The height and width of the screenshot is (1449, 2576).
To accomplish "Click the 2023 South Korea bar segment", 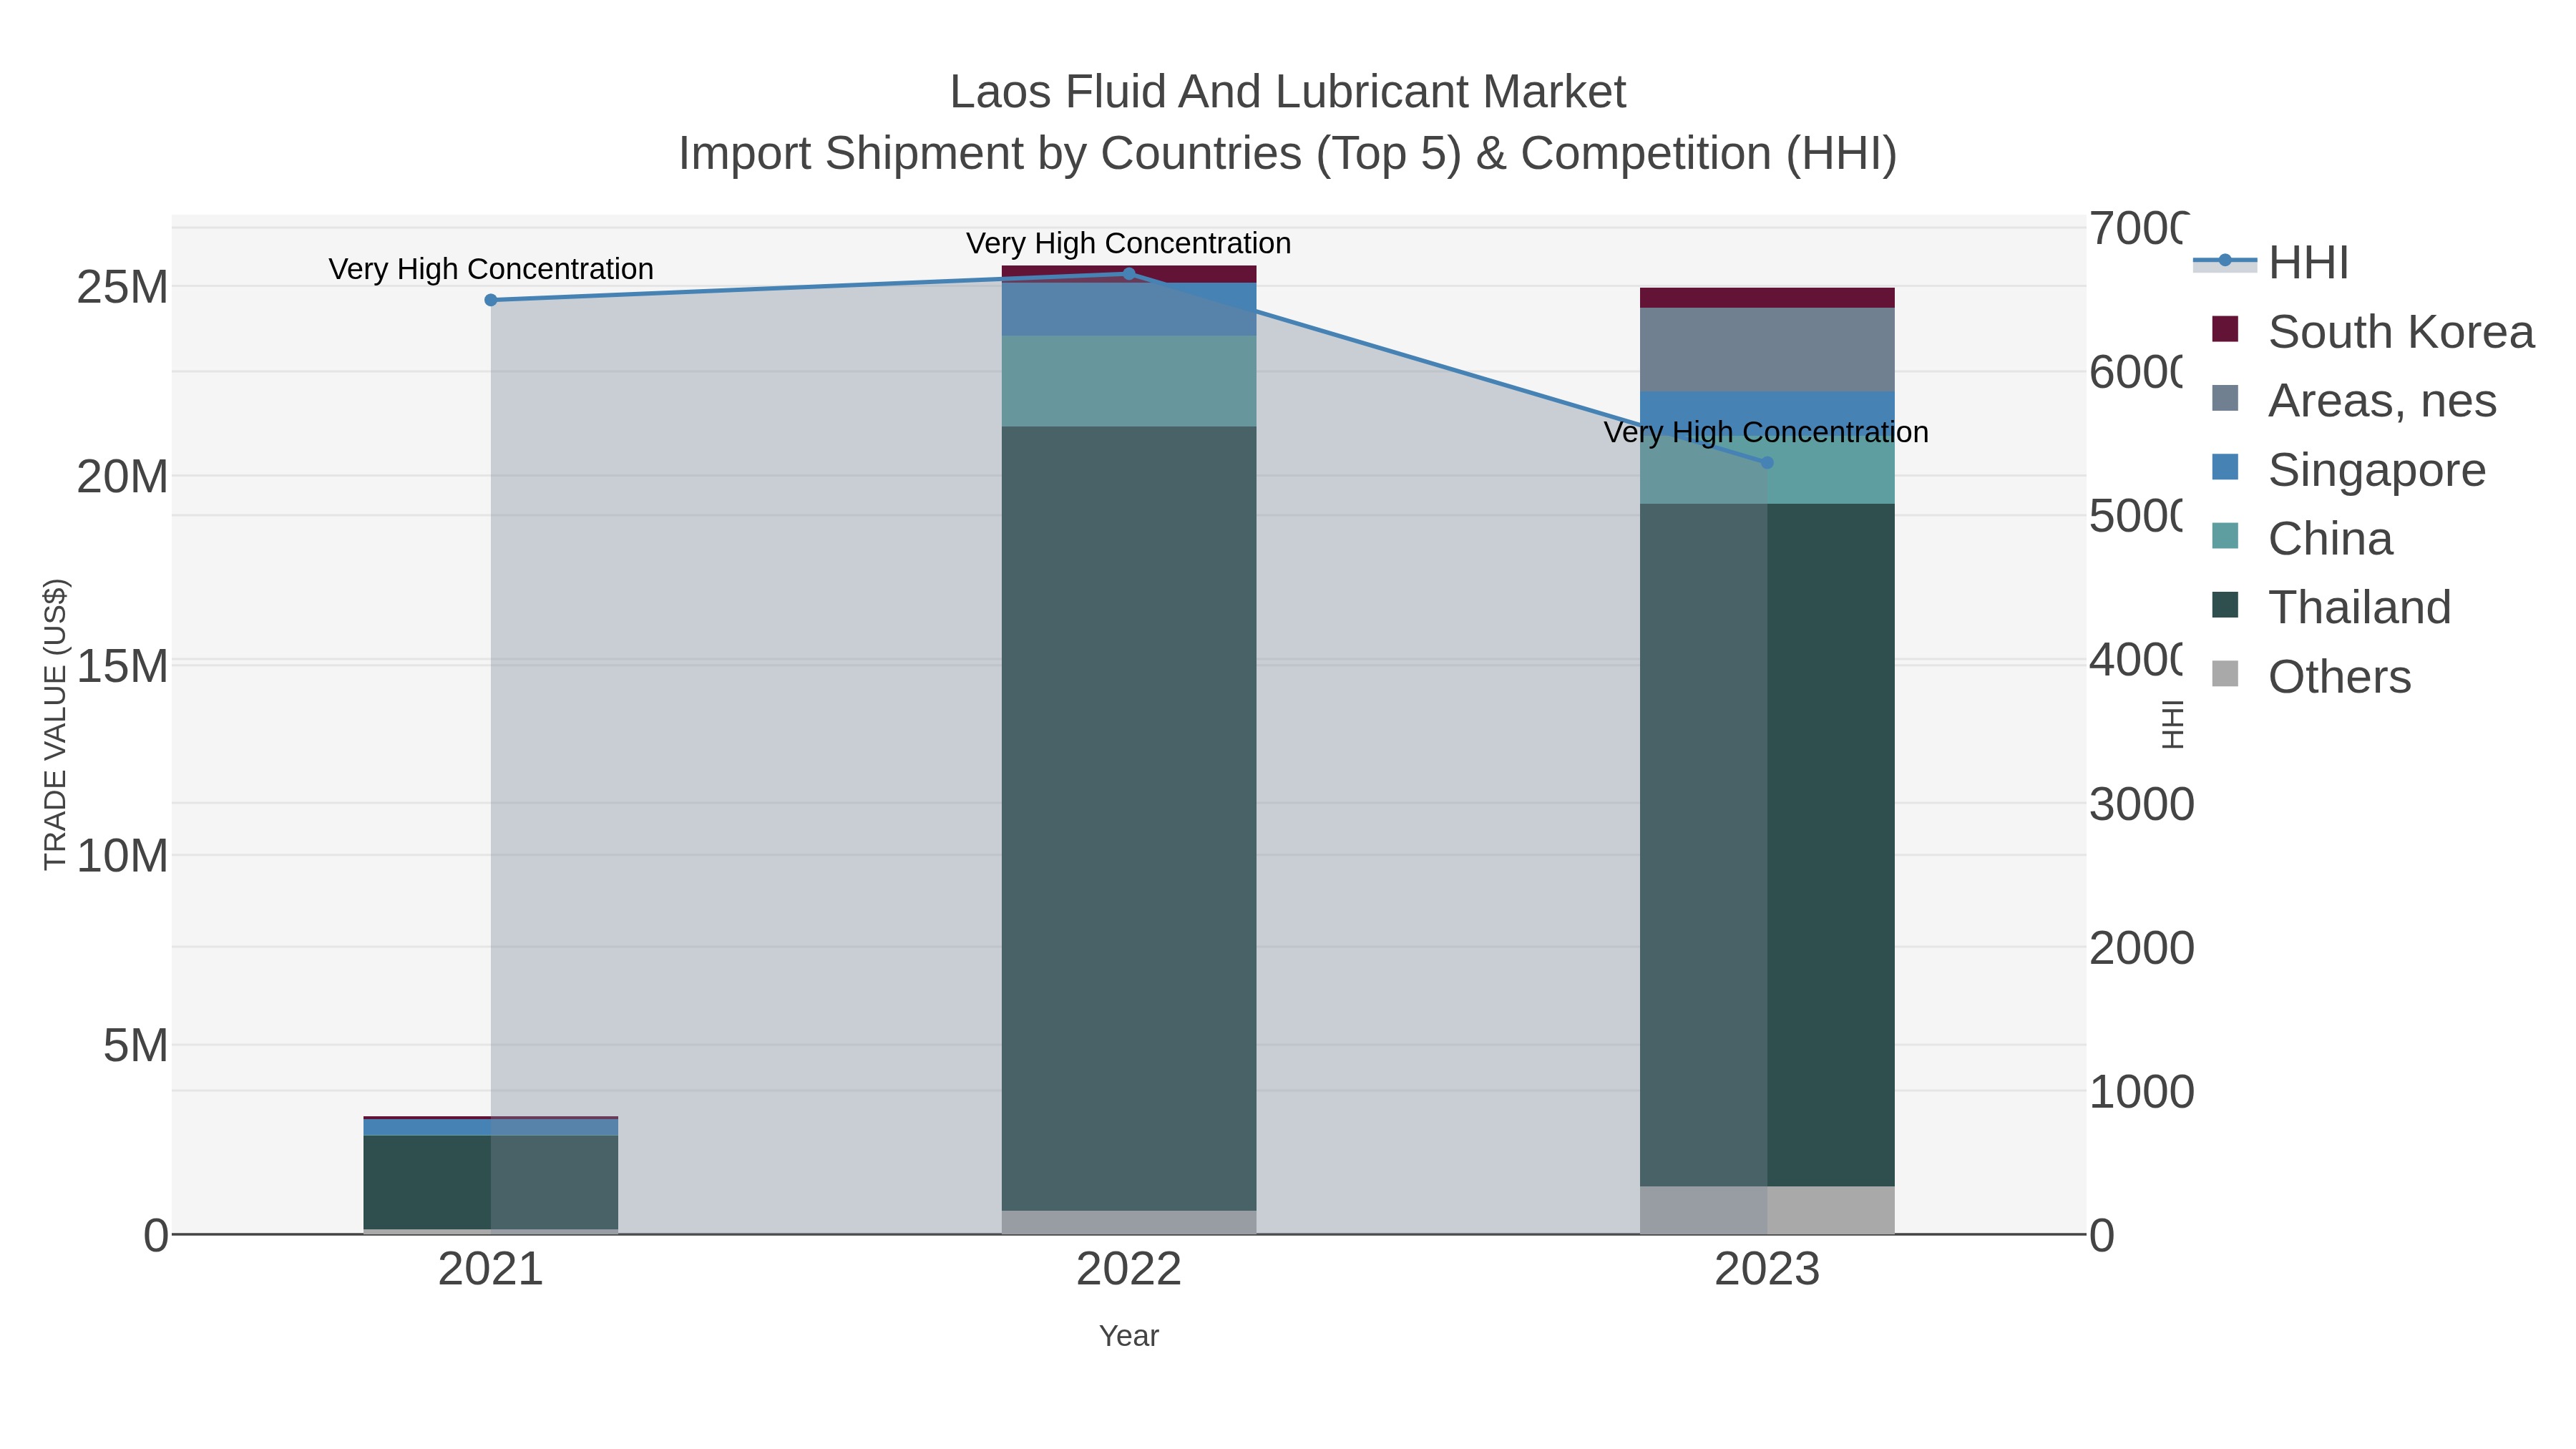I will click(x=1767, y=298).
